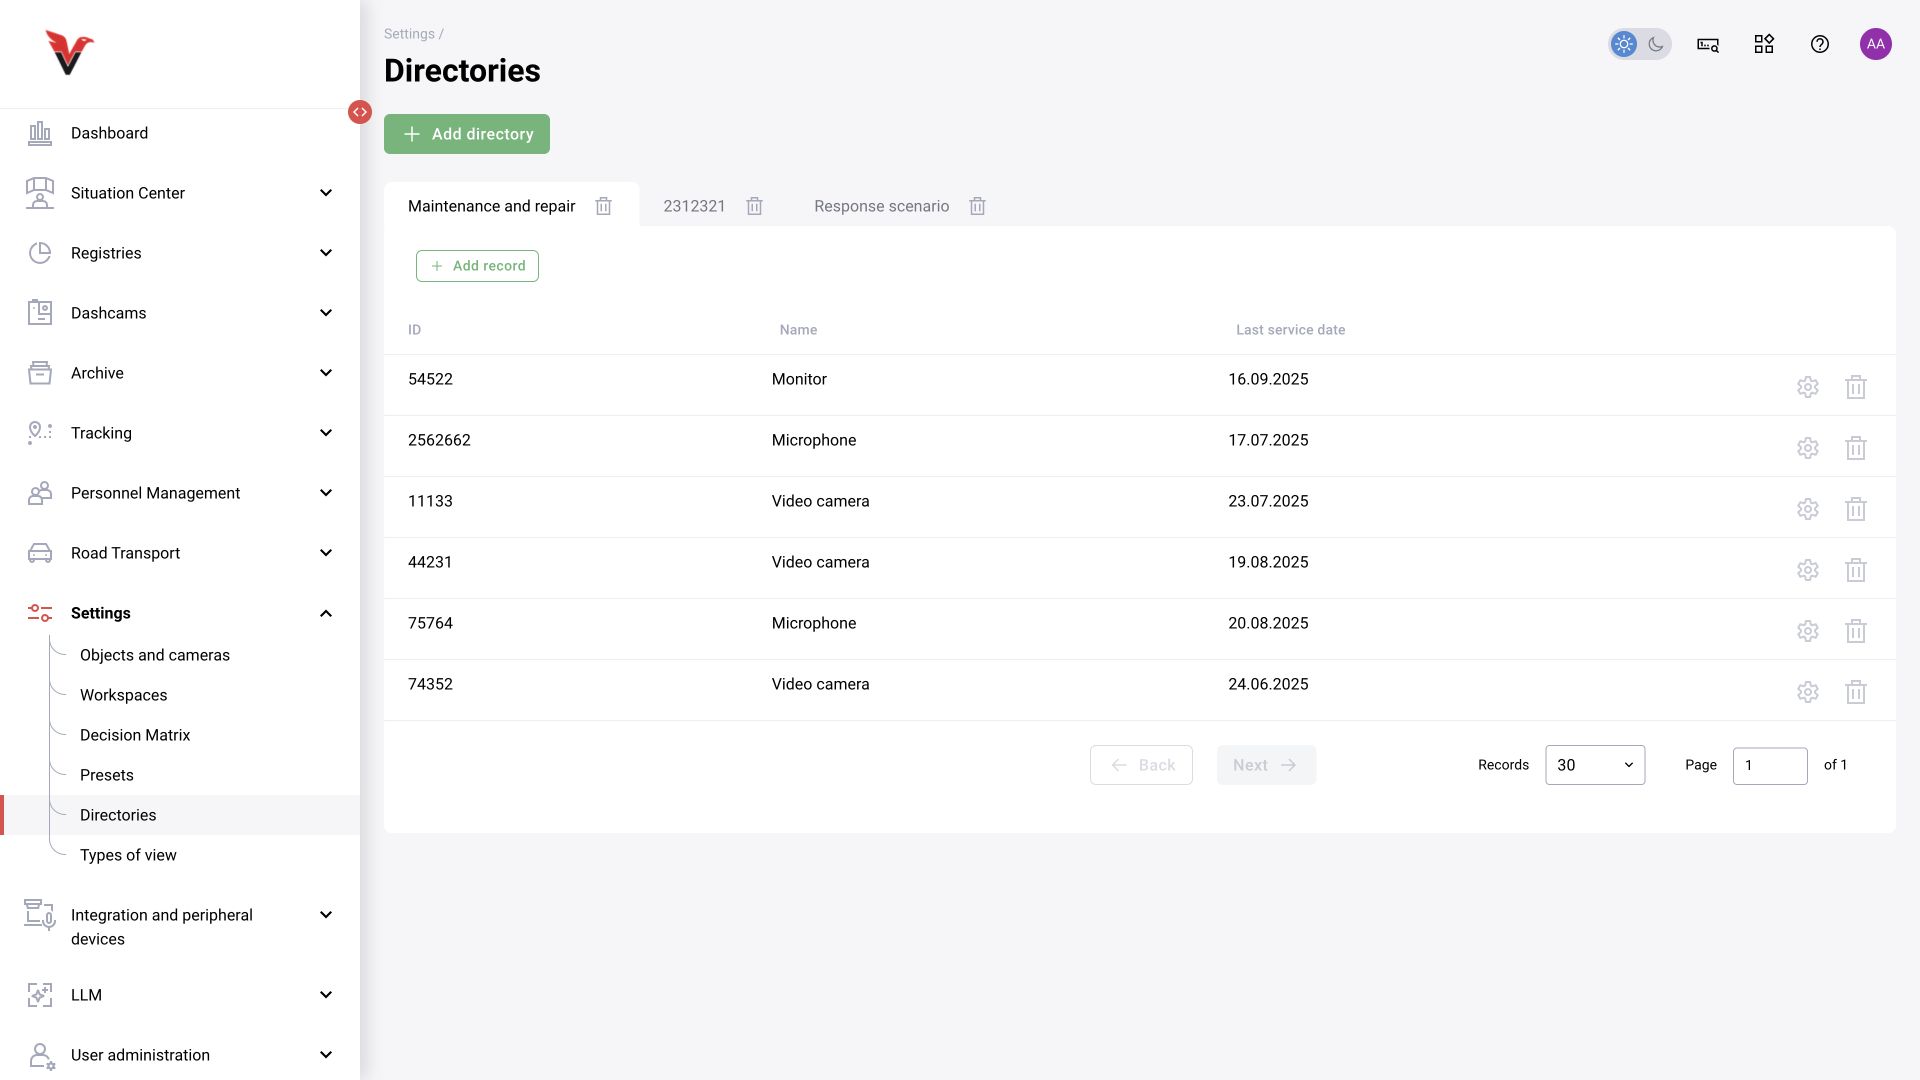Screen dimensions: 1920x1080
Task: Edit record 54522 Monitor with gear icon
Action: click(x=1807, y=387)
